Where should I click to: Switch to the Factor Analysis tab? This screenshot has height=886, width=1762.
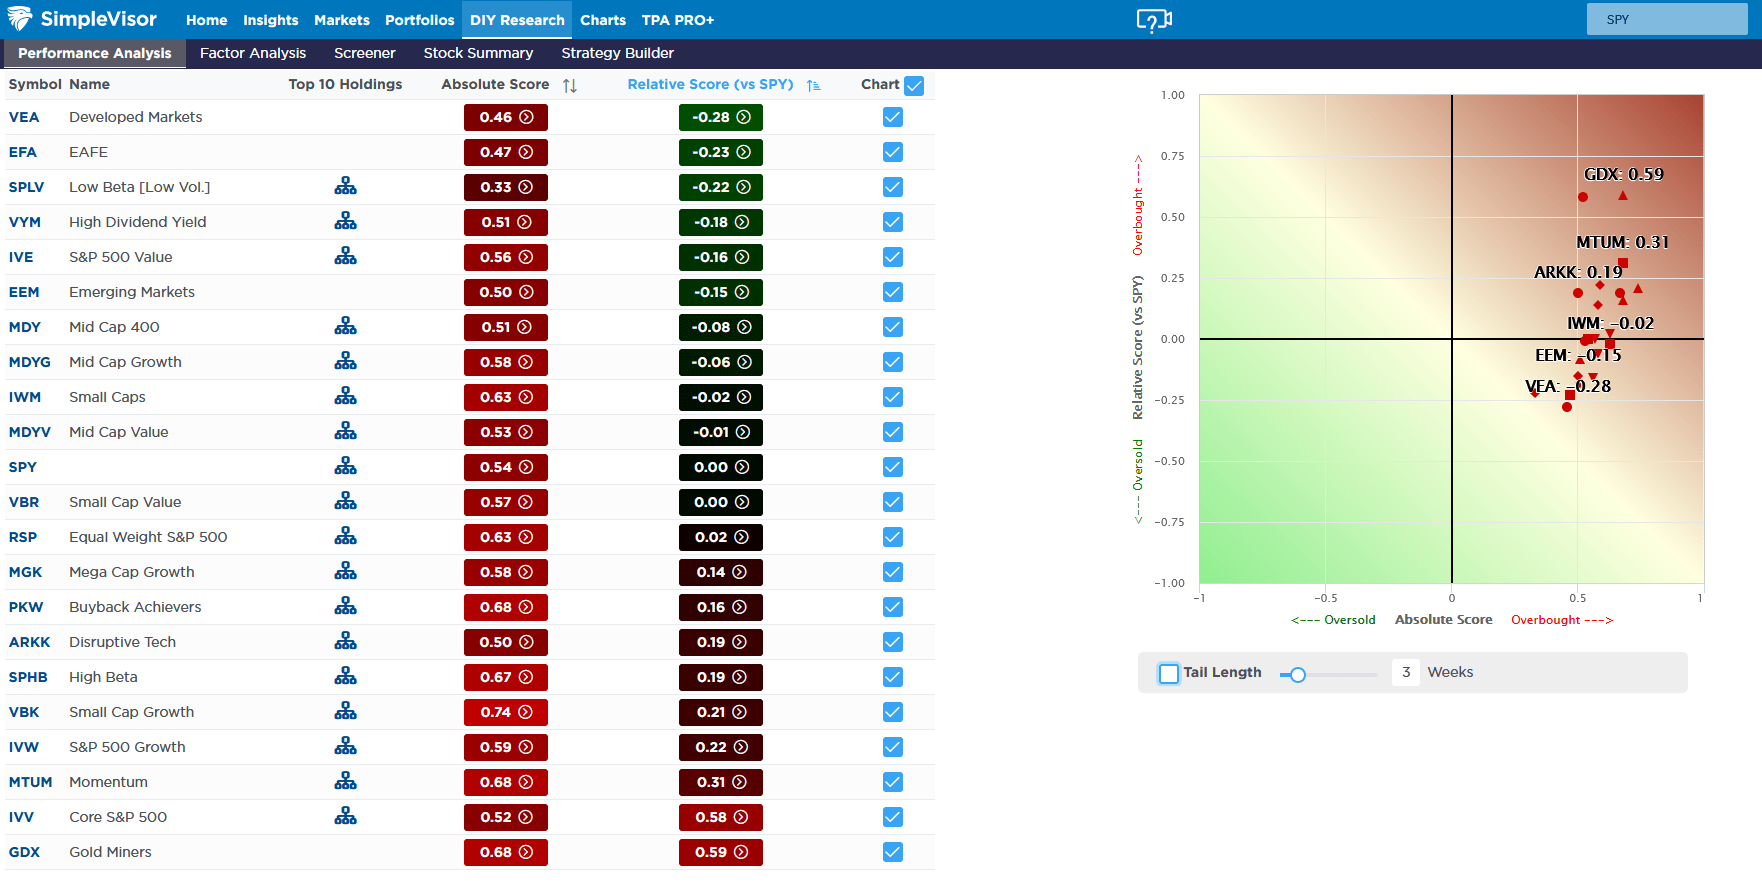(x=252, y=53)
